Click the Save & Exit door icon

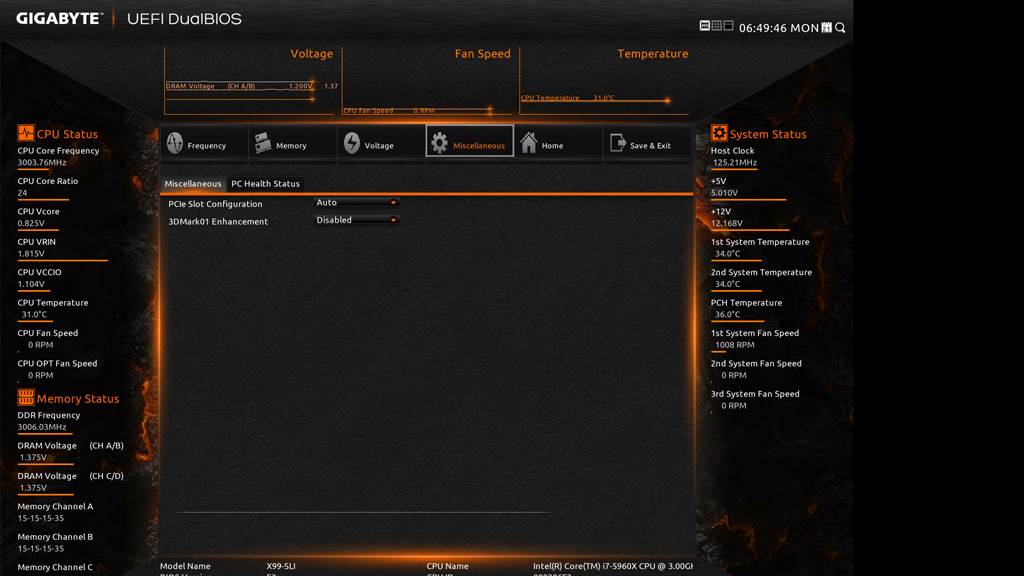[618, 144]
